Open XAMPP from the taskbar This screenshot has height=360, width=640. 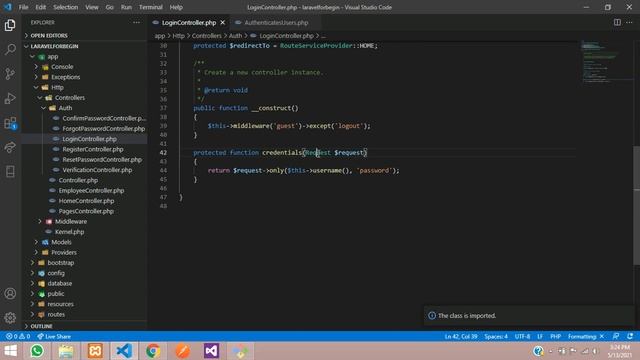[95, 351]
